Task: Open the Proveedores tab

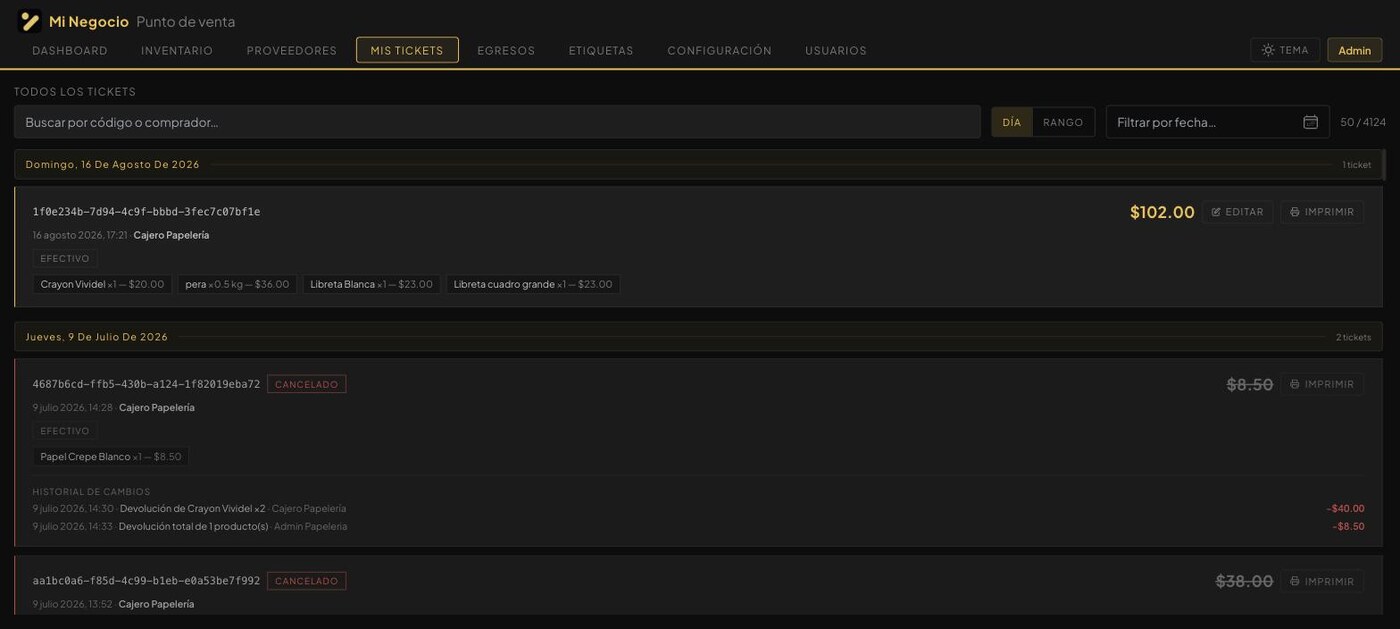Action: click(x=292, y=50)
